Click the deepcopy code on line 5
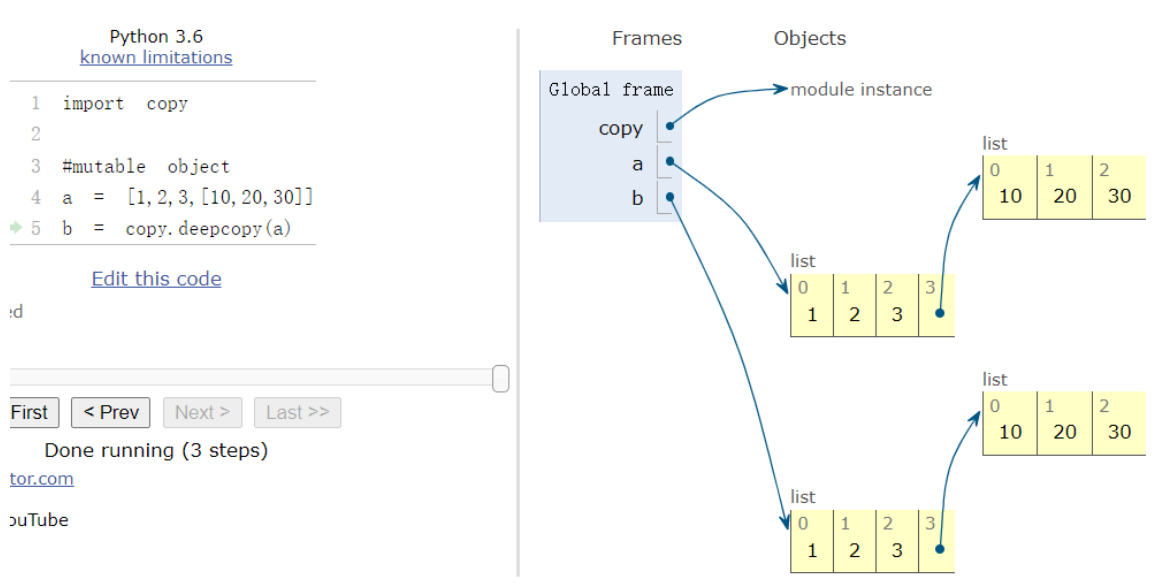The image size is (1160, 584). [208, 228]
